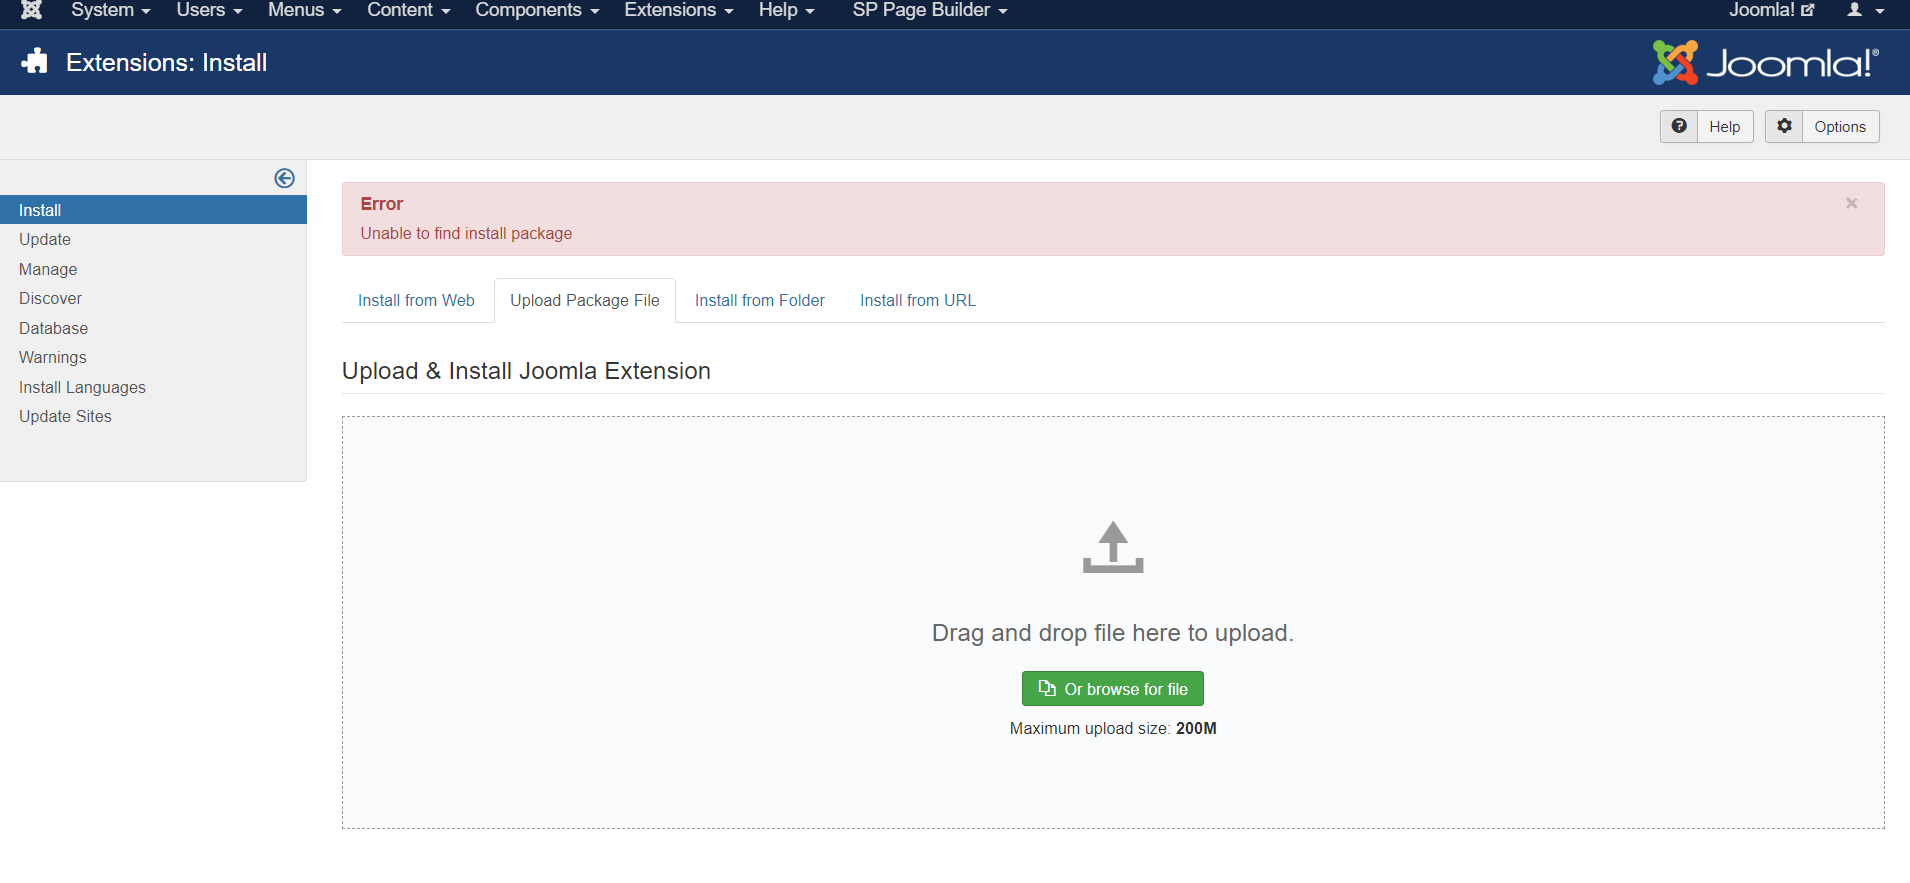
Task: Open the Content dropdown menu
Action: pyautogui.click(x=408, y=10)
